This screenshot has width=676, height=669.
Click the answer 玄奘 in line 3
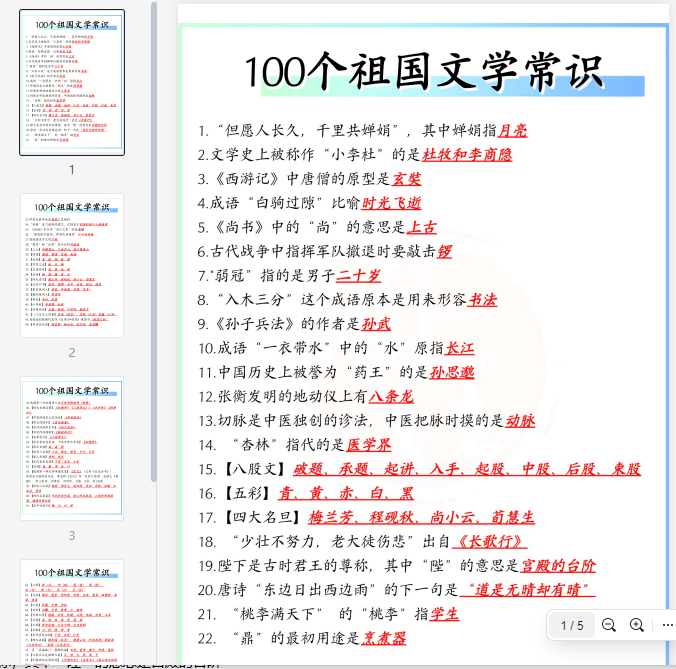(406, 179)
